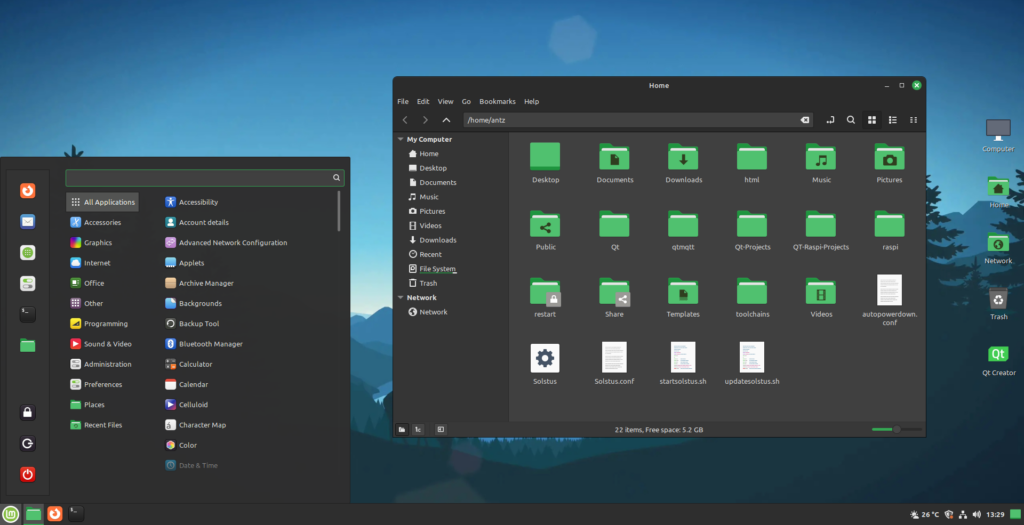
Task: Open the mail client favorite in menu sidebar
Action: (27, 221)
